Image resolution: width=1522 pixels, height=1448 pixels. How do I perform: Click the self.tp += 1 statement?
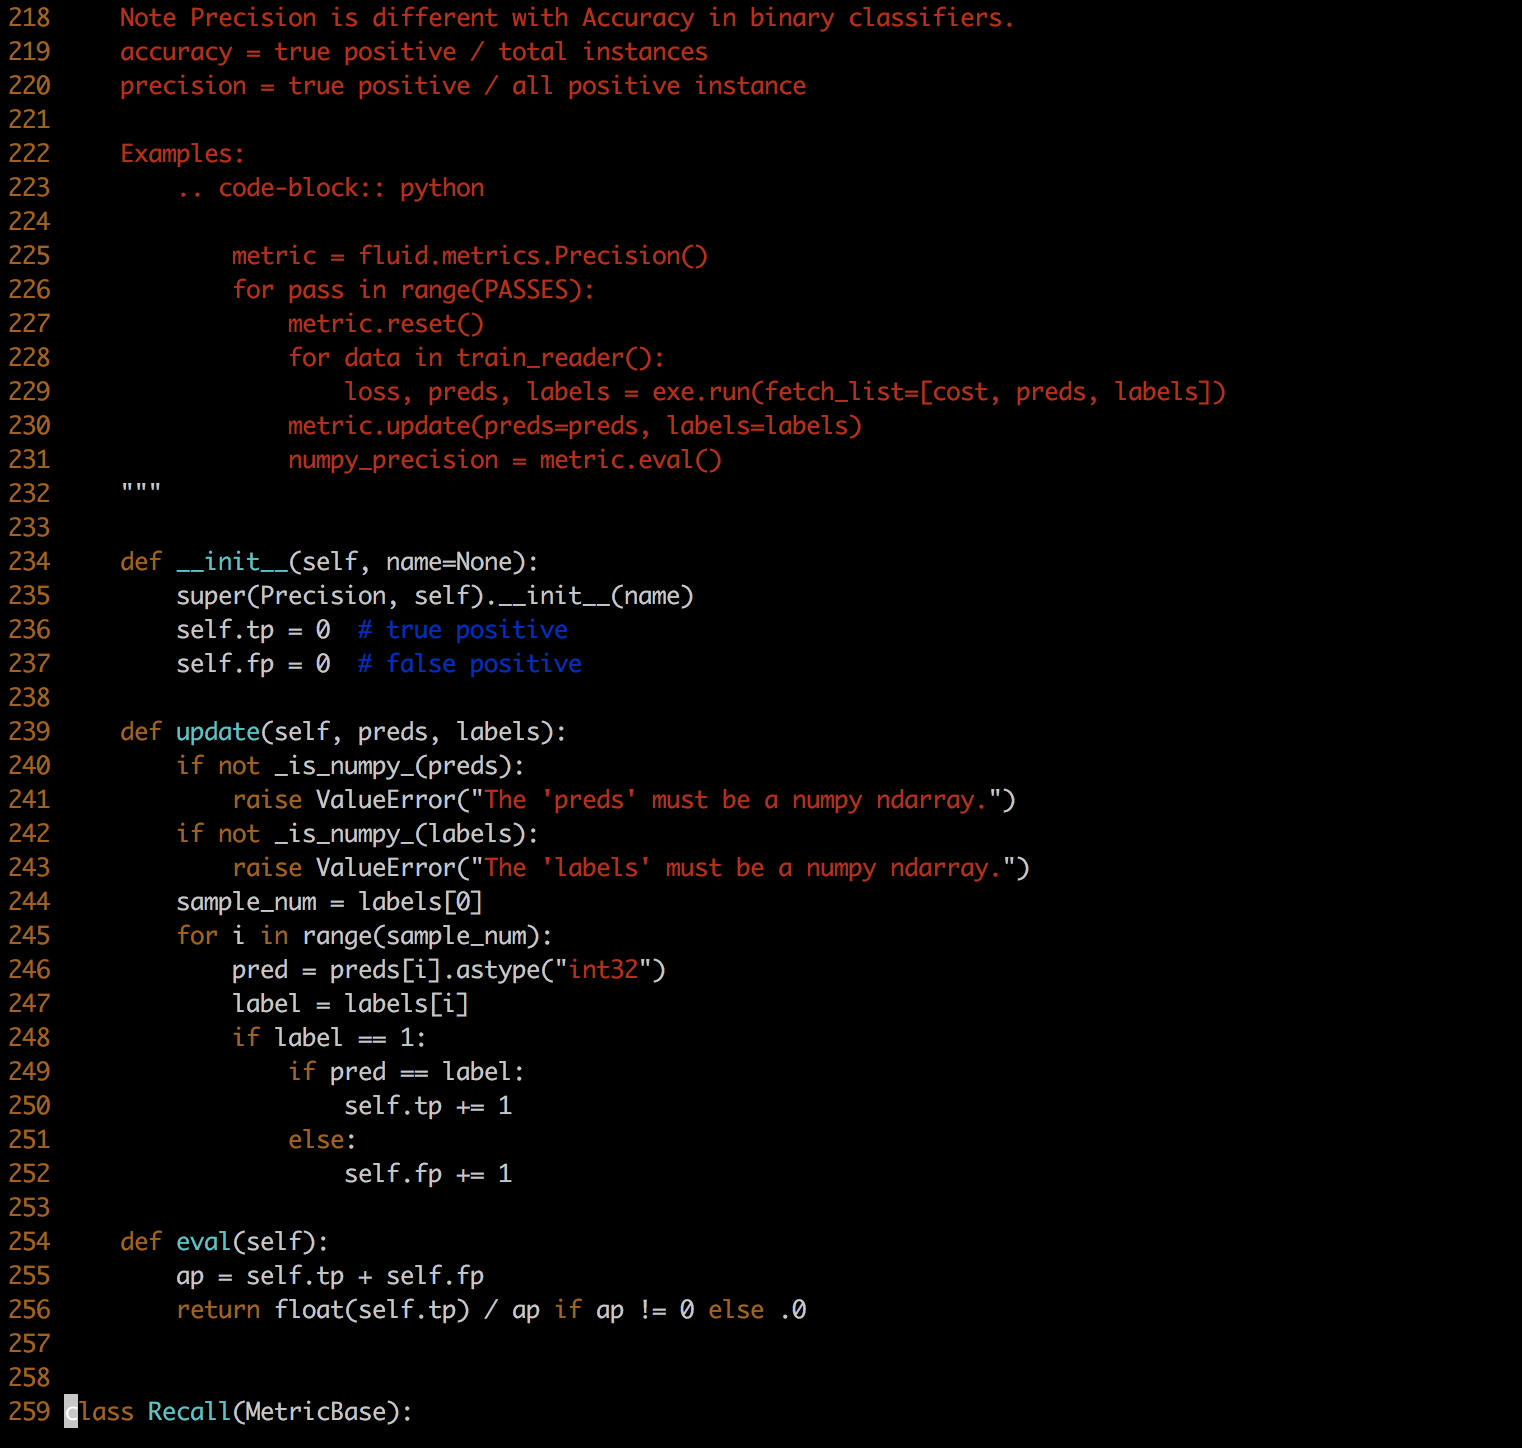point(428,1105)
